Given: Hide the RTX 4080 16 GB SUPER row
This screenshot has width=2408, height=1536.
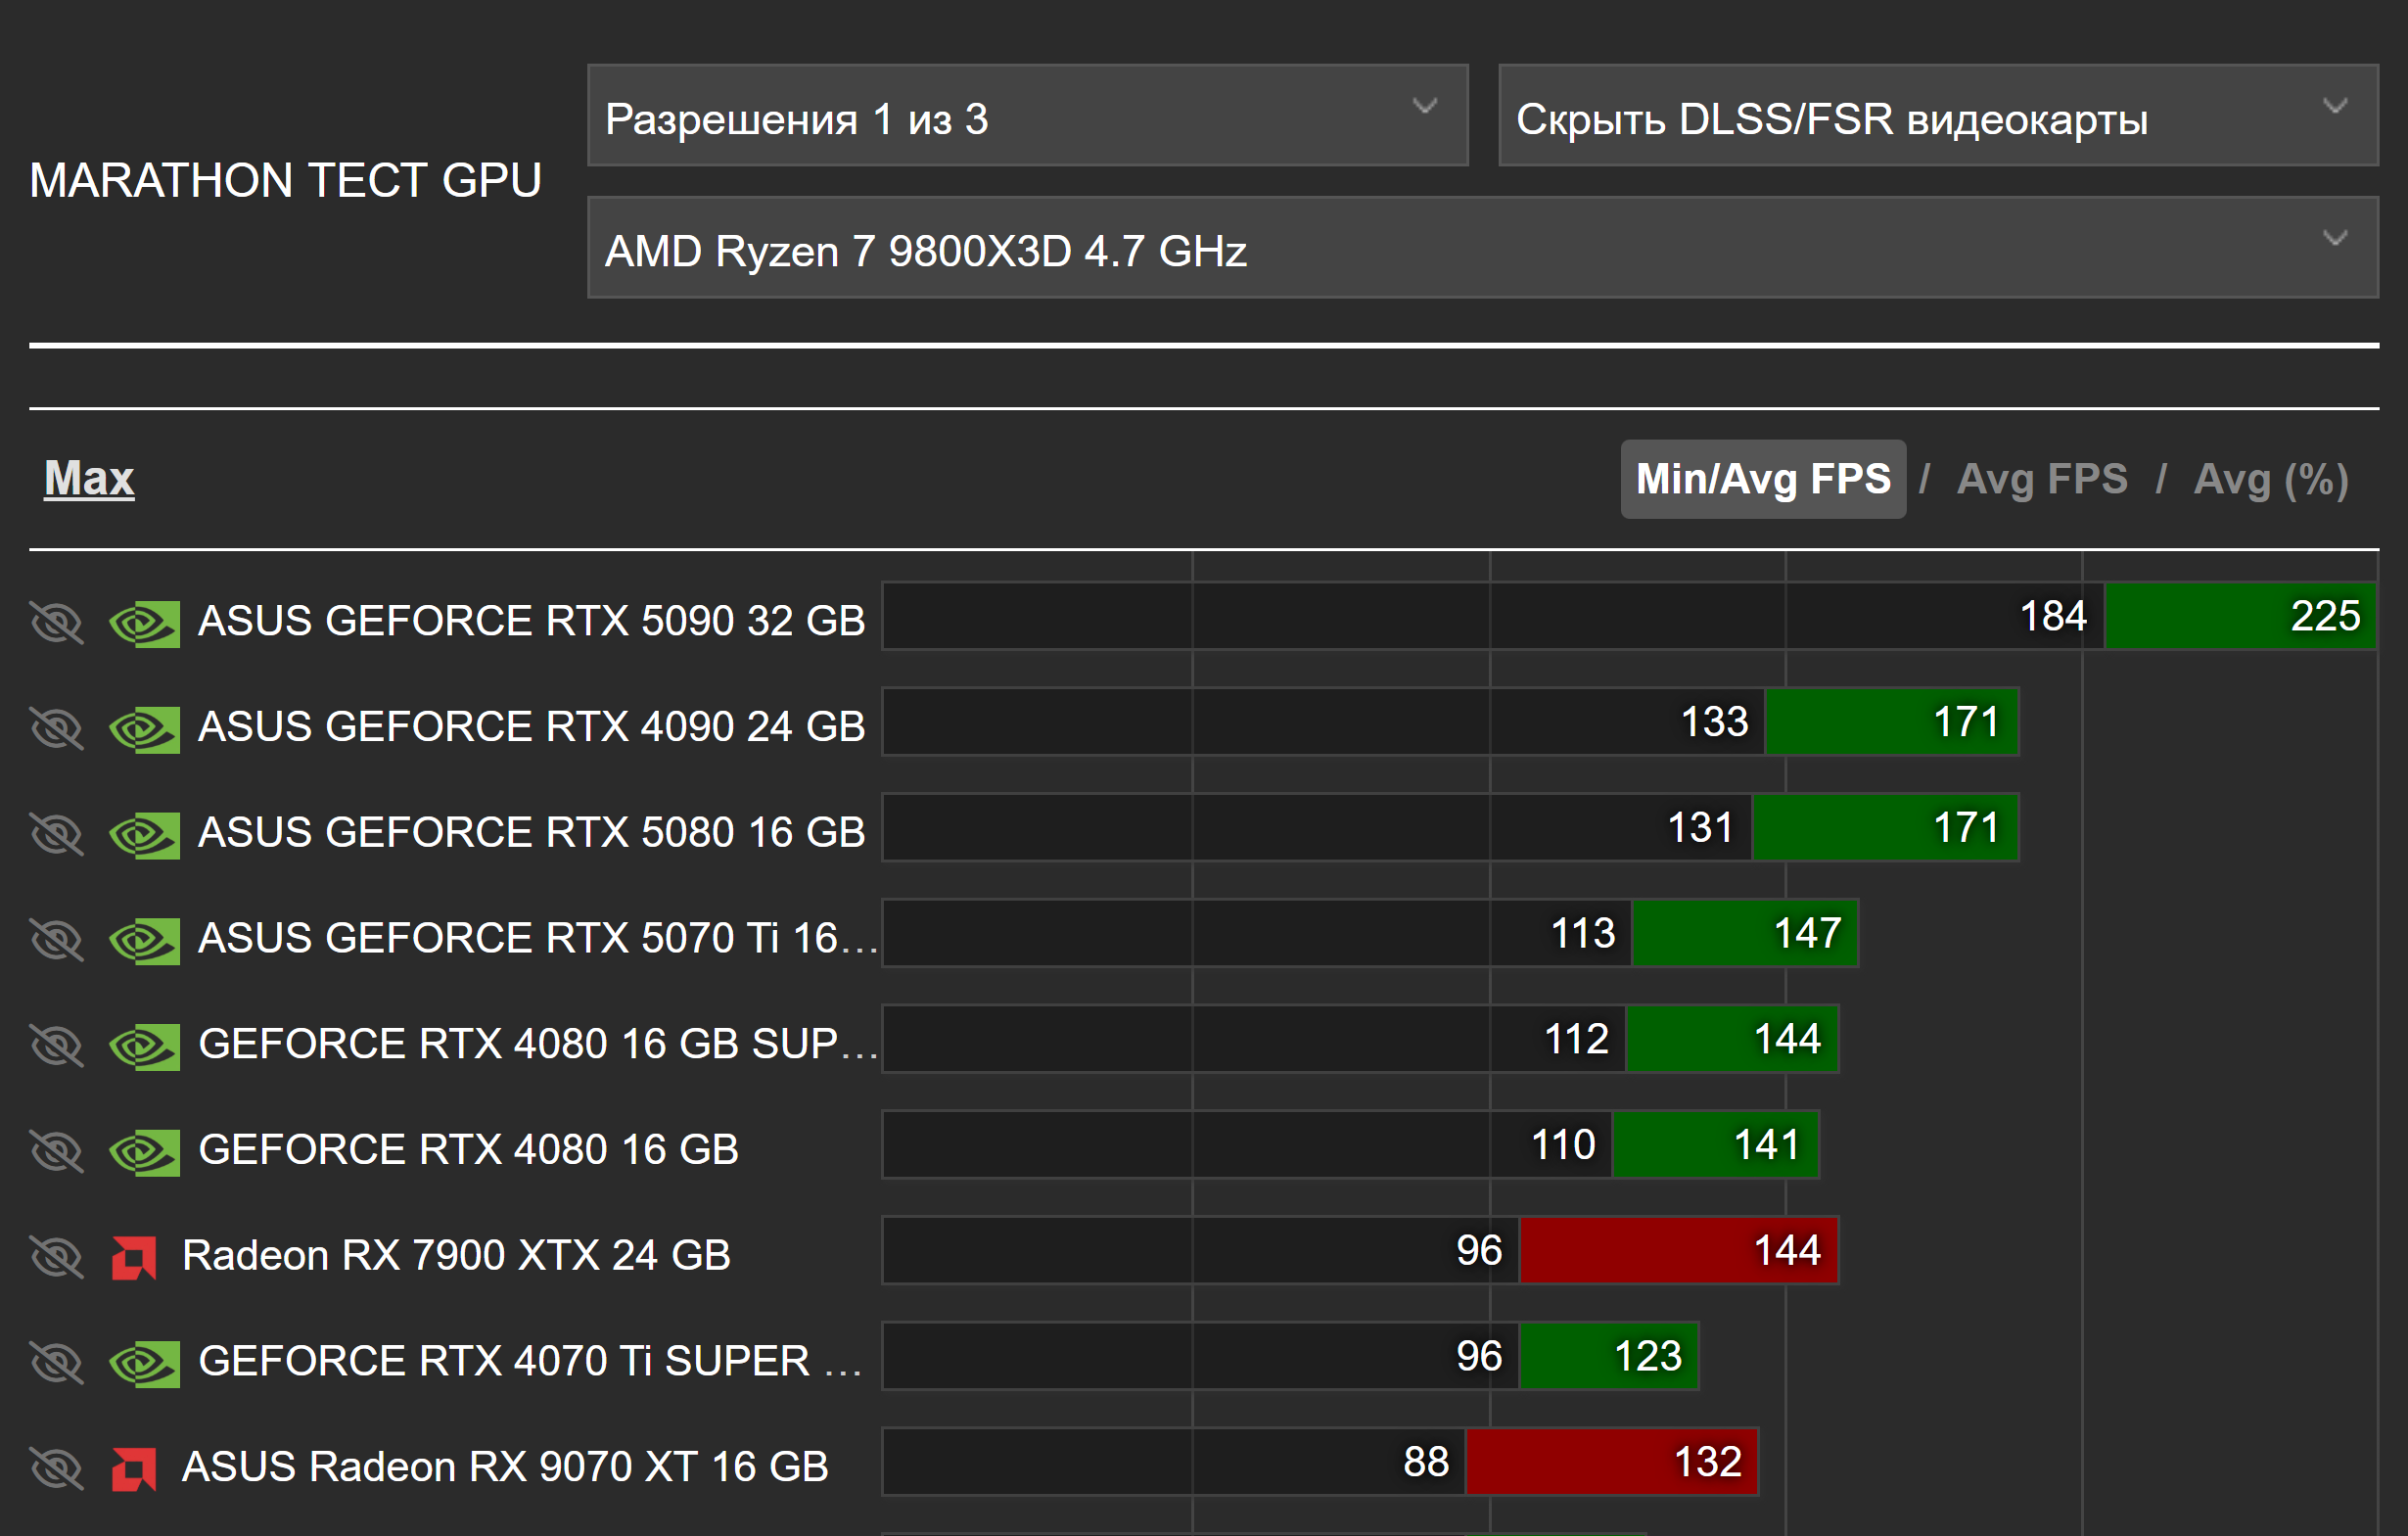Looking at the screenshot, I should (57, 1046).
